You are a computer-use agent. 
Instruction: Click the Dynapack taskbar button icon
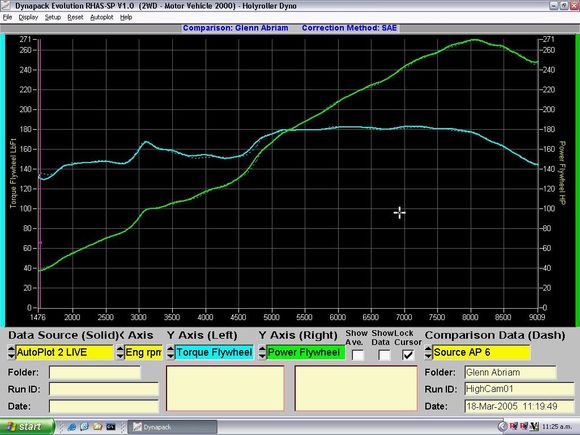pos(137,427)
